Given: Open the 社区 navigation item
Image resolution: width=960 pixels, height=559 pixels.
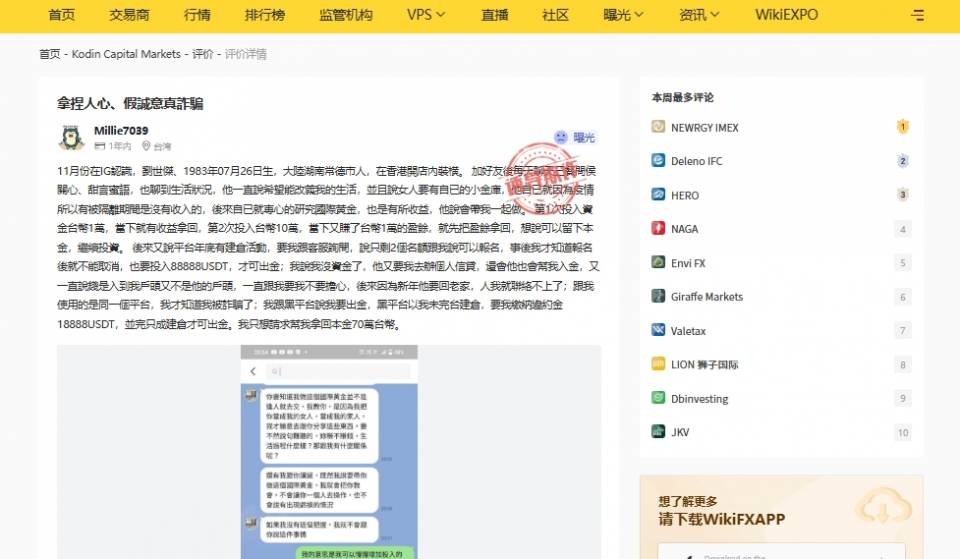Looking at the screenshot, I should [555, 15].
